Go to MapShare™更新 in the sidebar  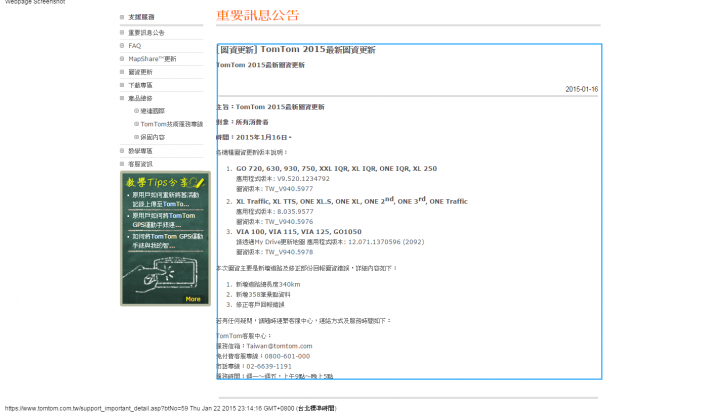152,59
